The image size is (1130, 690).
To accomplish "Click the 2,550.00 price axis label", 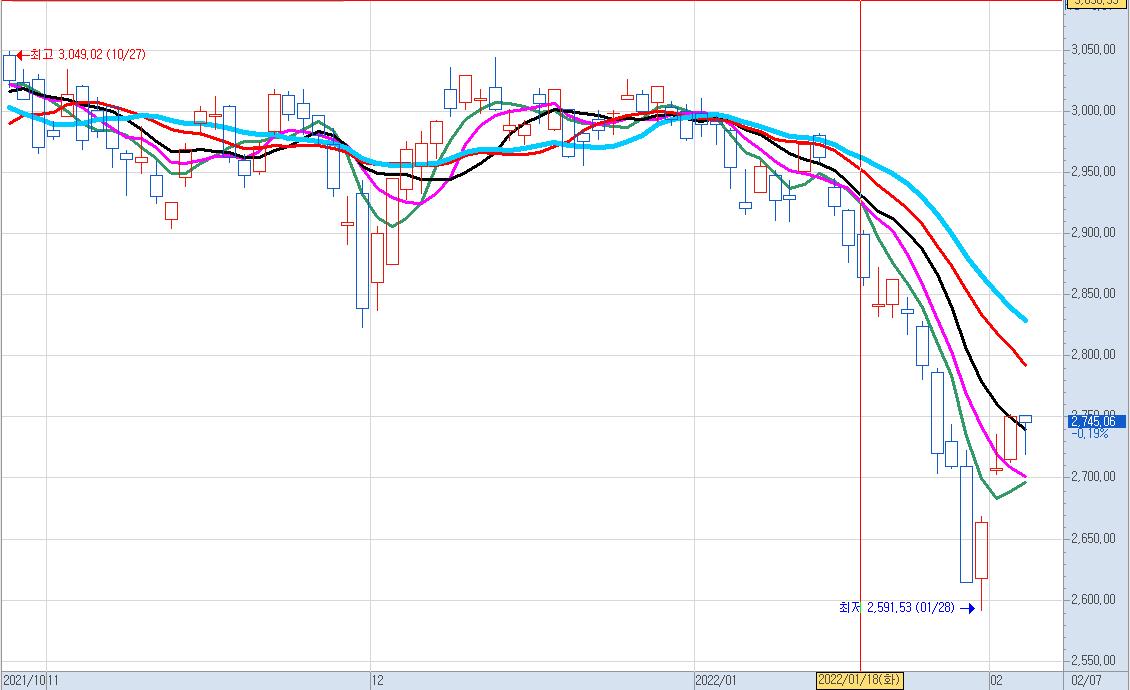I will [x=1093, y=660].
